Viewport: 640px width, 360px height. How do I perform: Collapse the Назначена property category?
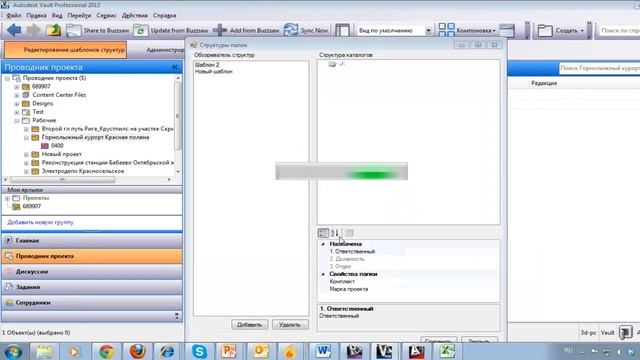[323, 244]
